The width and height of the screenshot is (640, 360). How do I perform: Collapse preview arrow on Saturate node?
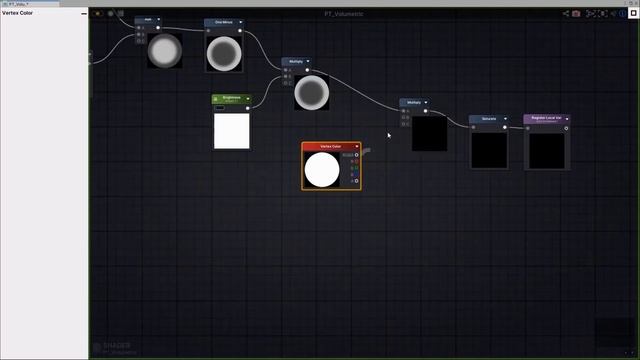[x=505, y=119]
